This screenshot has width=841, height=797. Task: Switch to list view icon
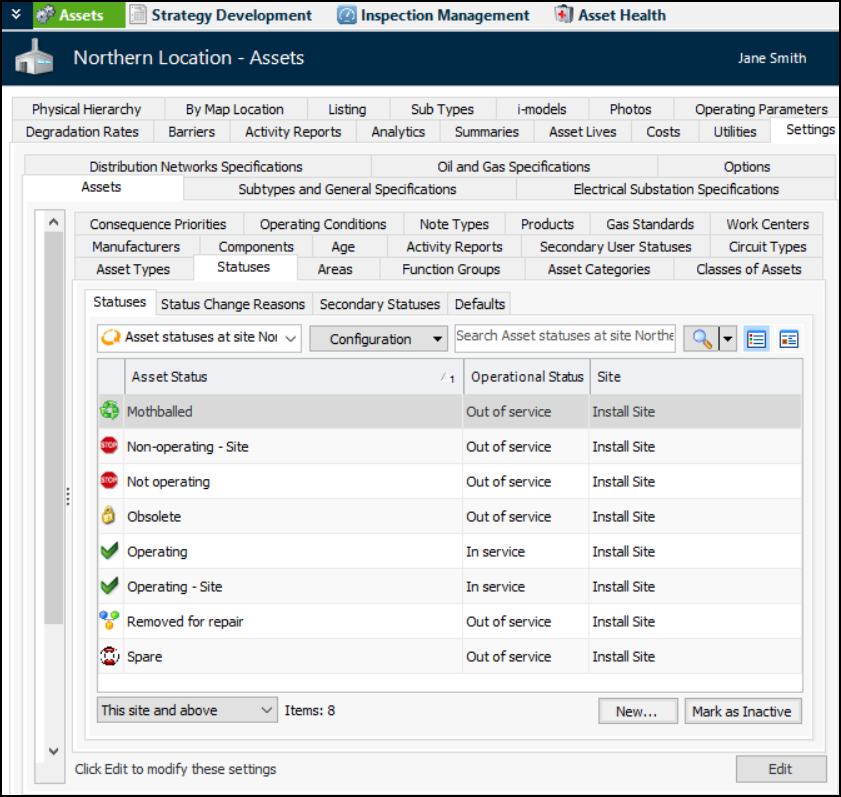click(x=757, y=339)
